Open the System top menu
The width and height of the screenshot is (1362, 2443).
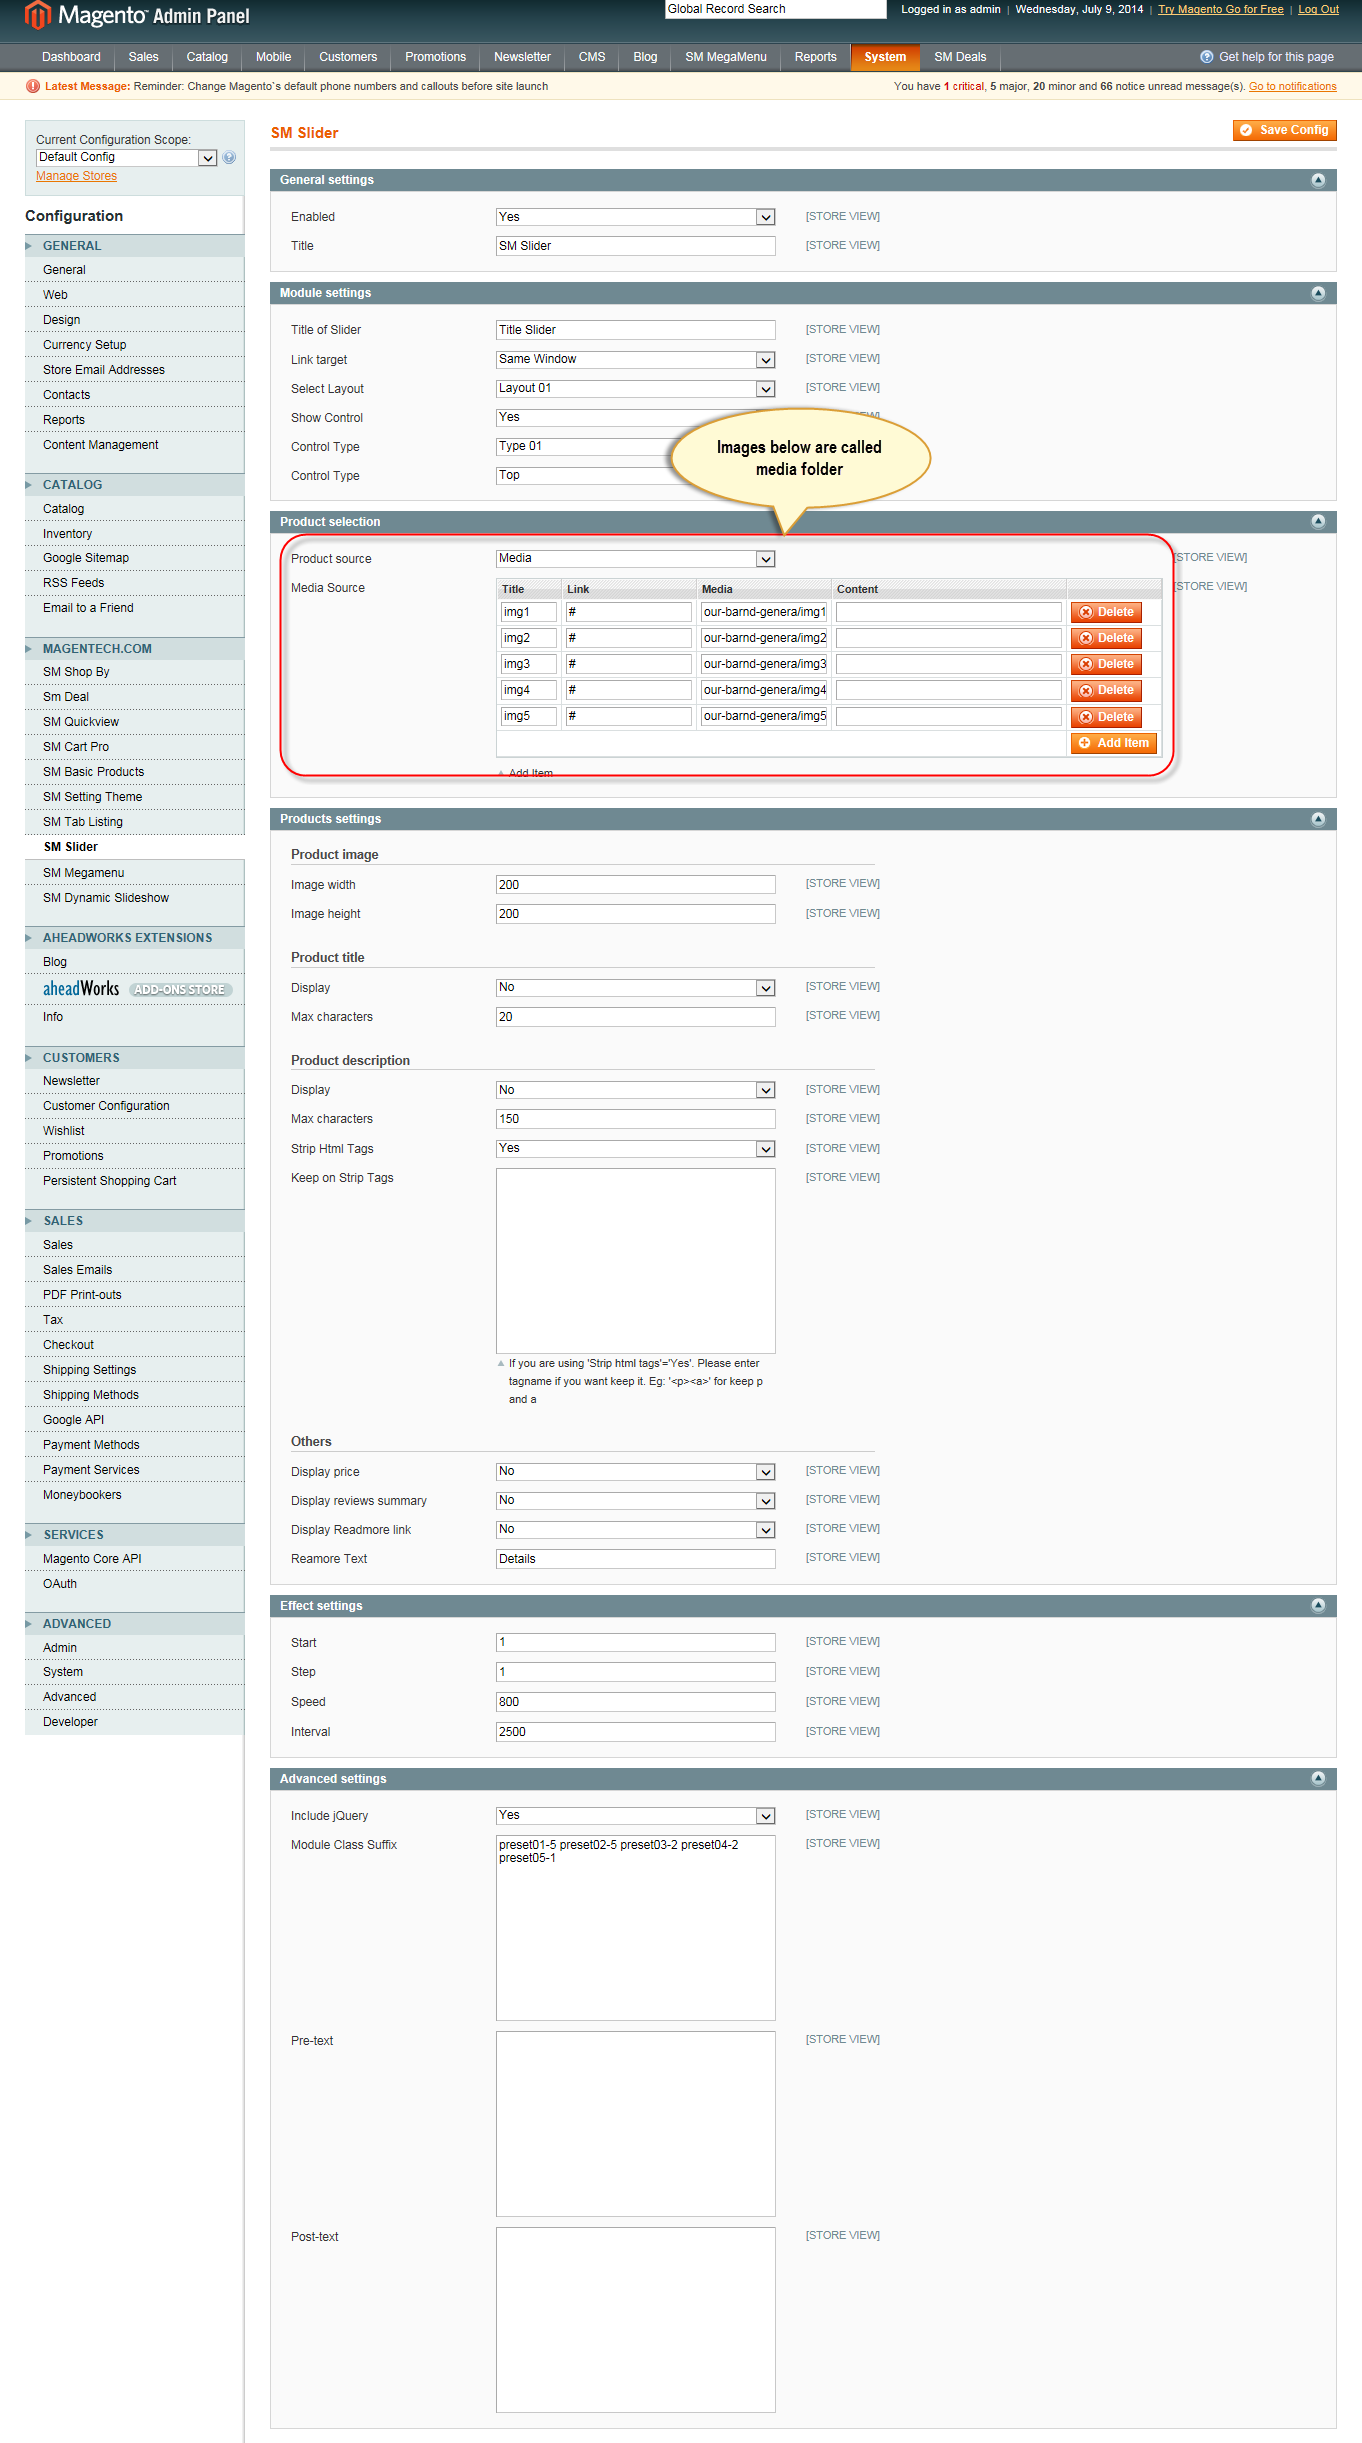(x=885, y=57)
